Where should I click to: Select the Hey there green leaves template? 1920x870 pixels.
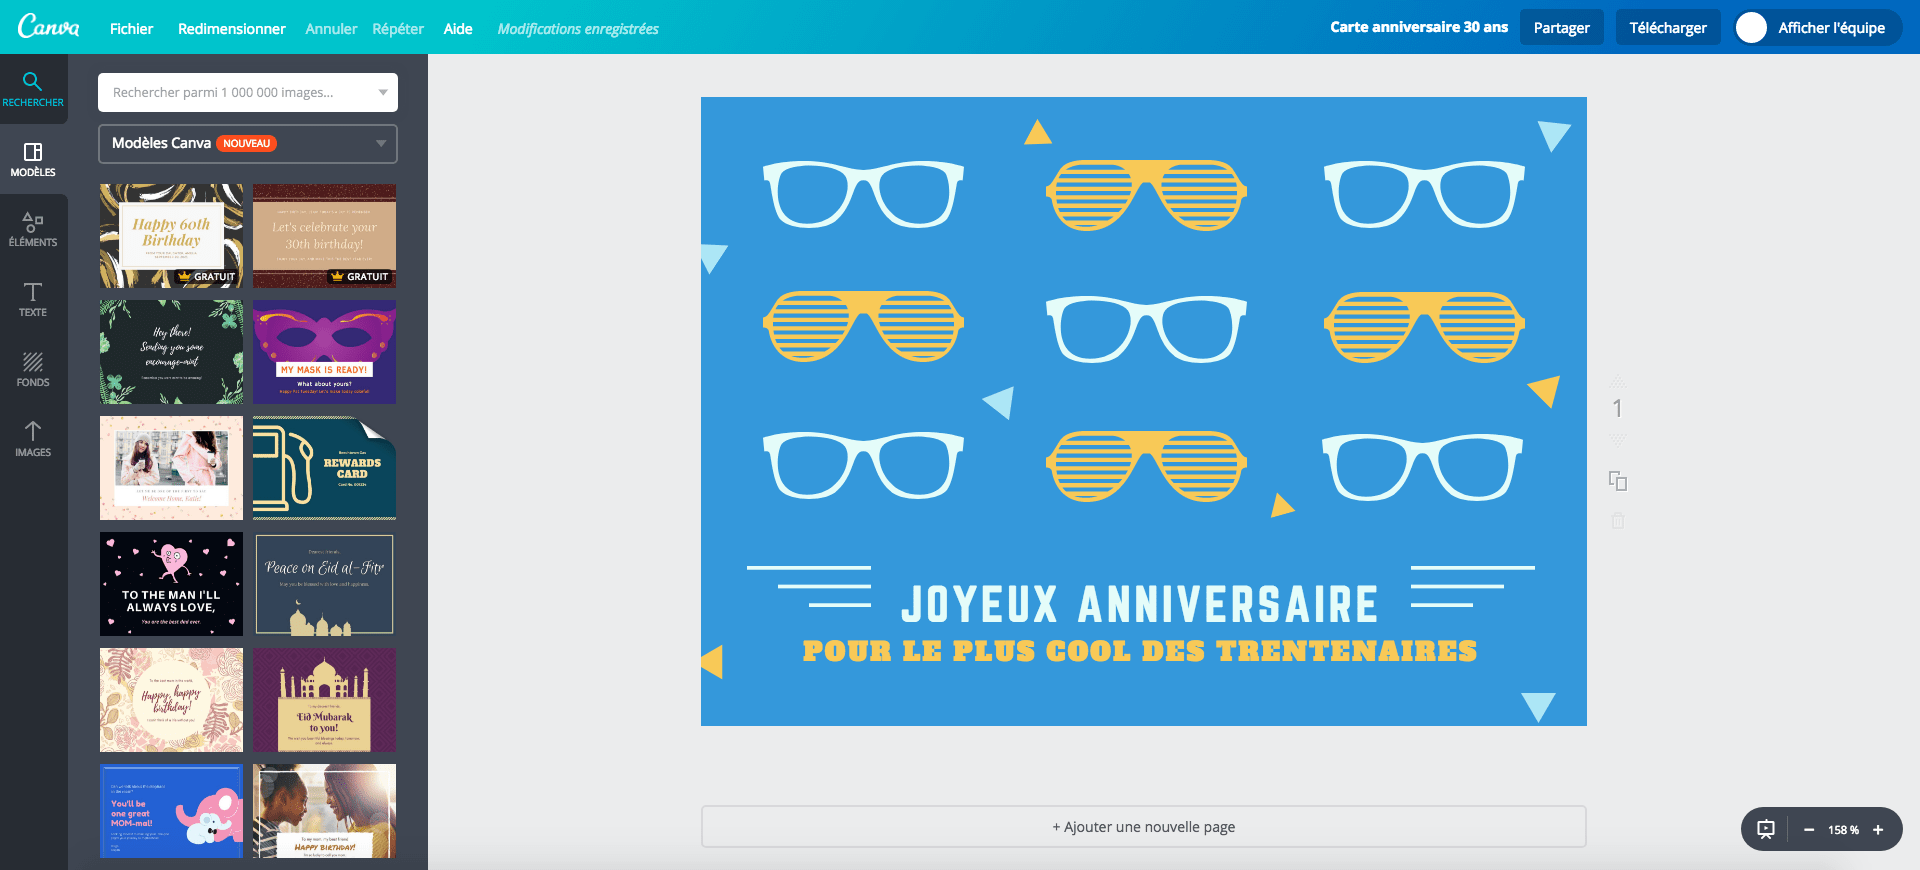click(x=171, y=352)
